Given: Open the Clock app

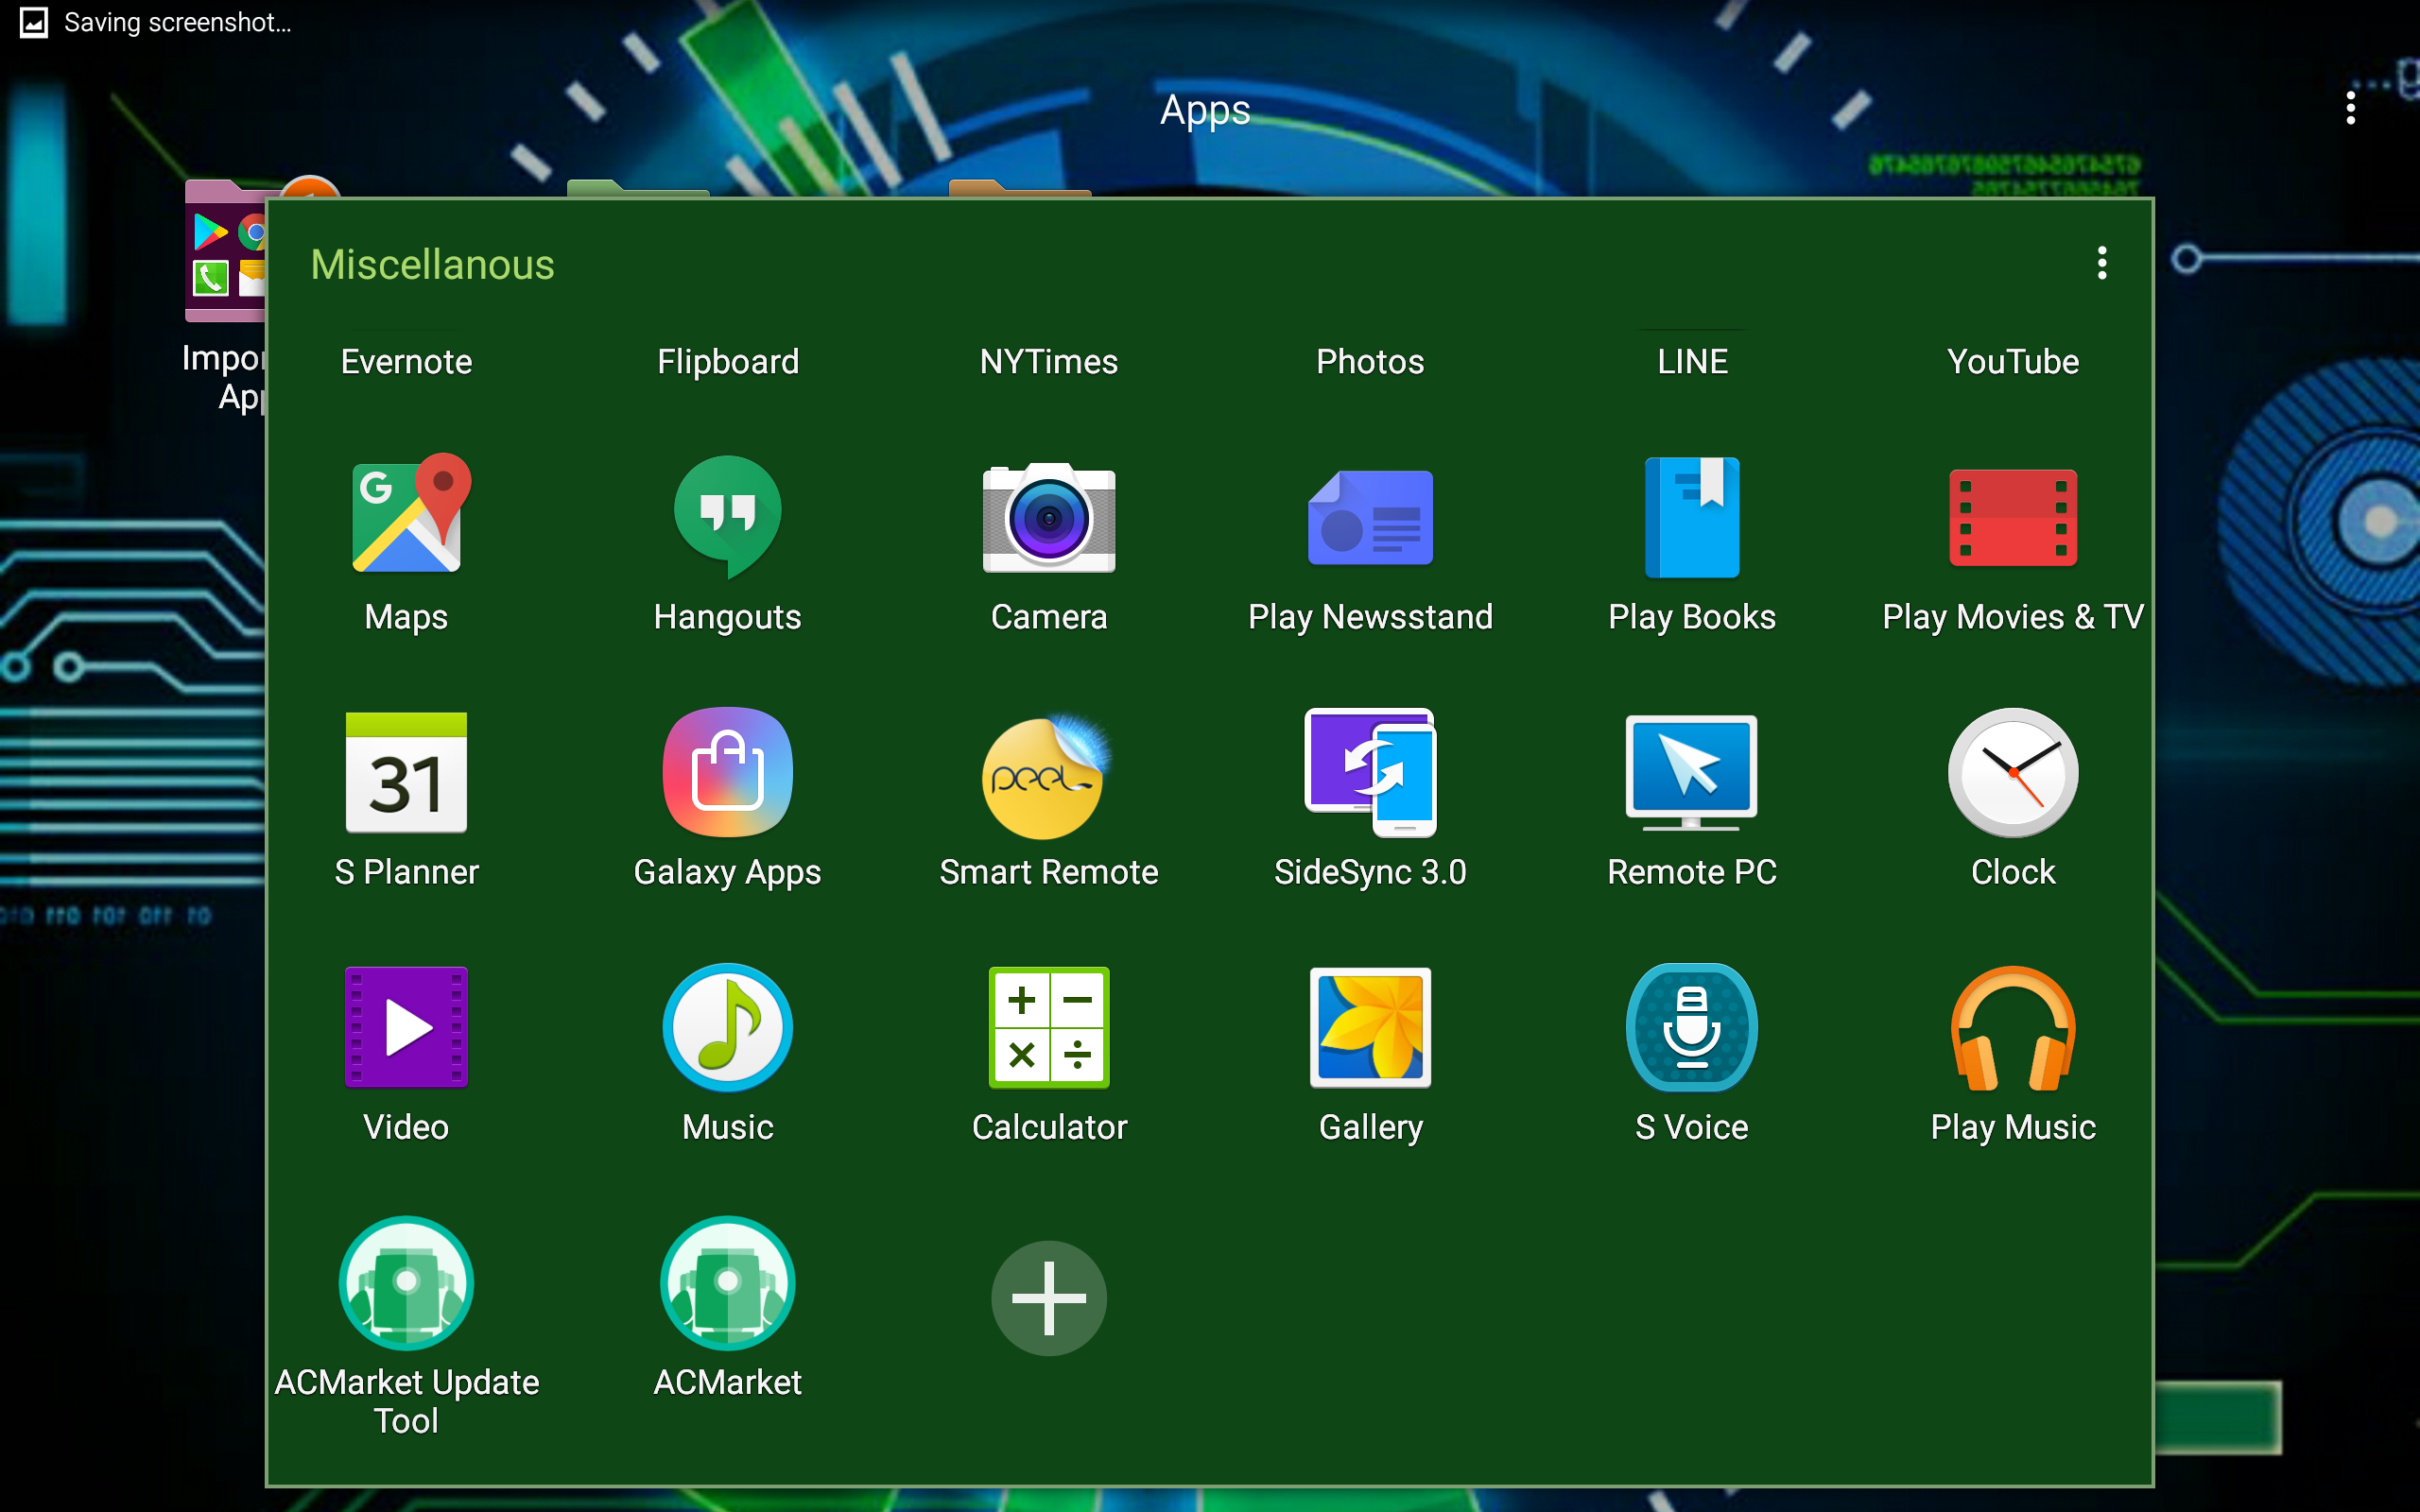Looking at the screenshot, I should tap(2013, 772).
